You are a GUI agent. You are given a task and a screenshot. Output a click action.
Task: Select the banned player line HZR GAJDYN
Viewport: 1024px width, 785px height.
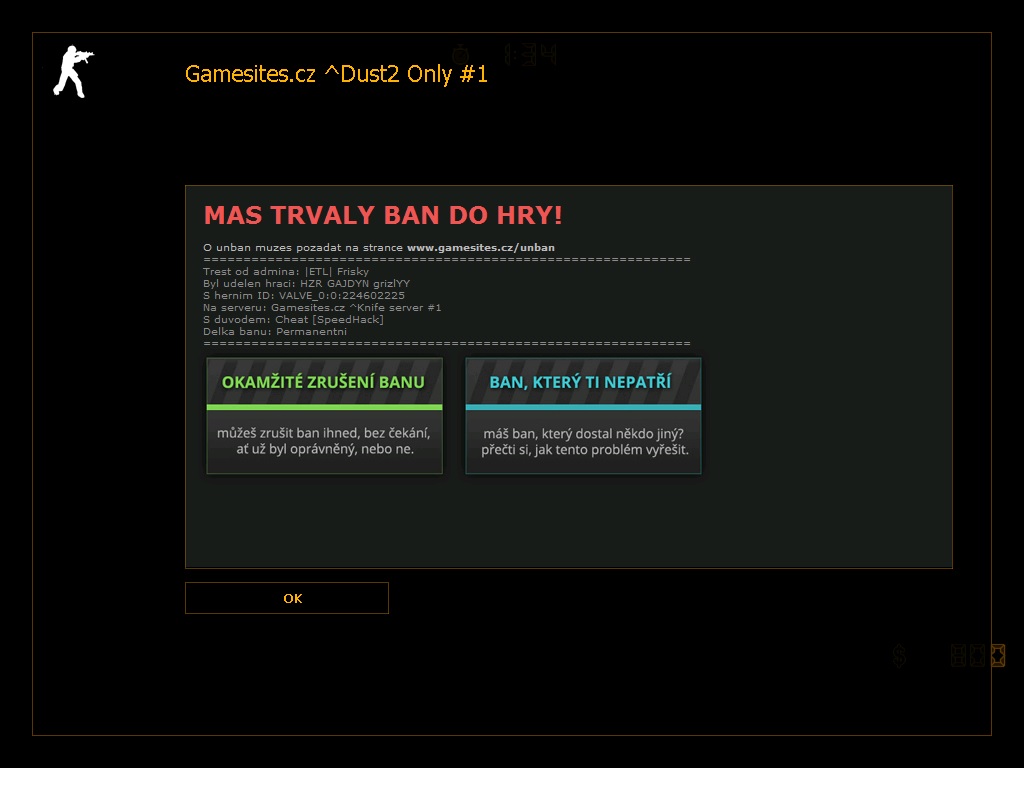(x=306, y=283)
